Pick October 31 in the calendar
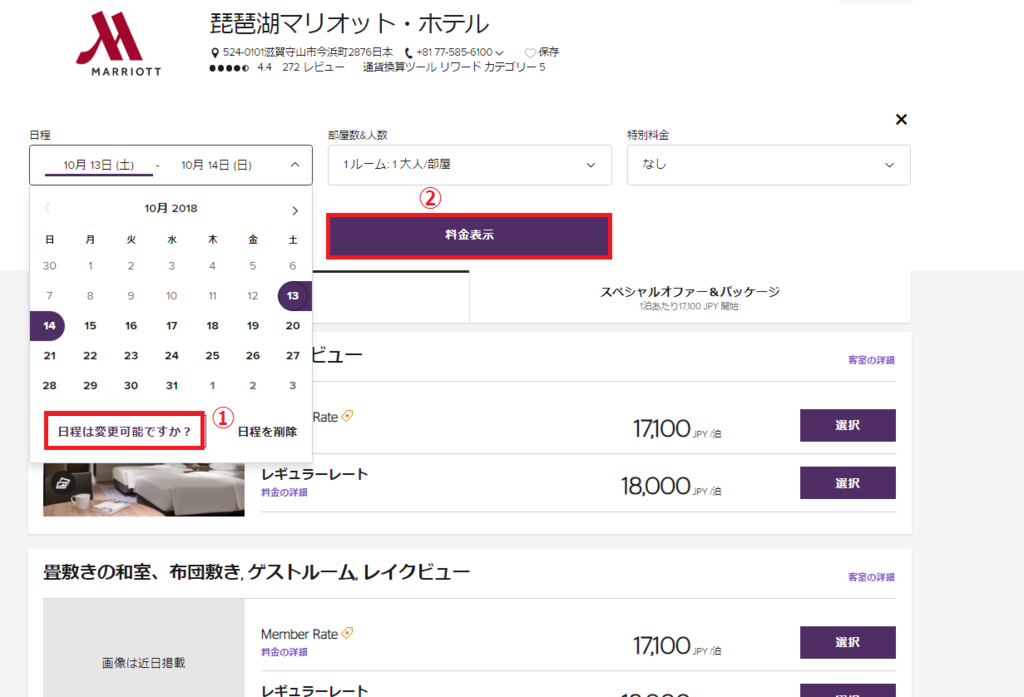This screenshot has width=1024, height=697. [172, 385]
